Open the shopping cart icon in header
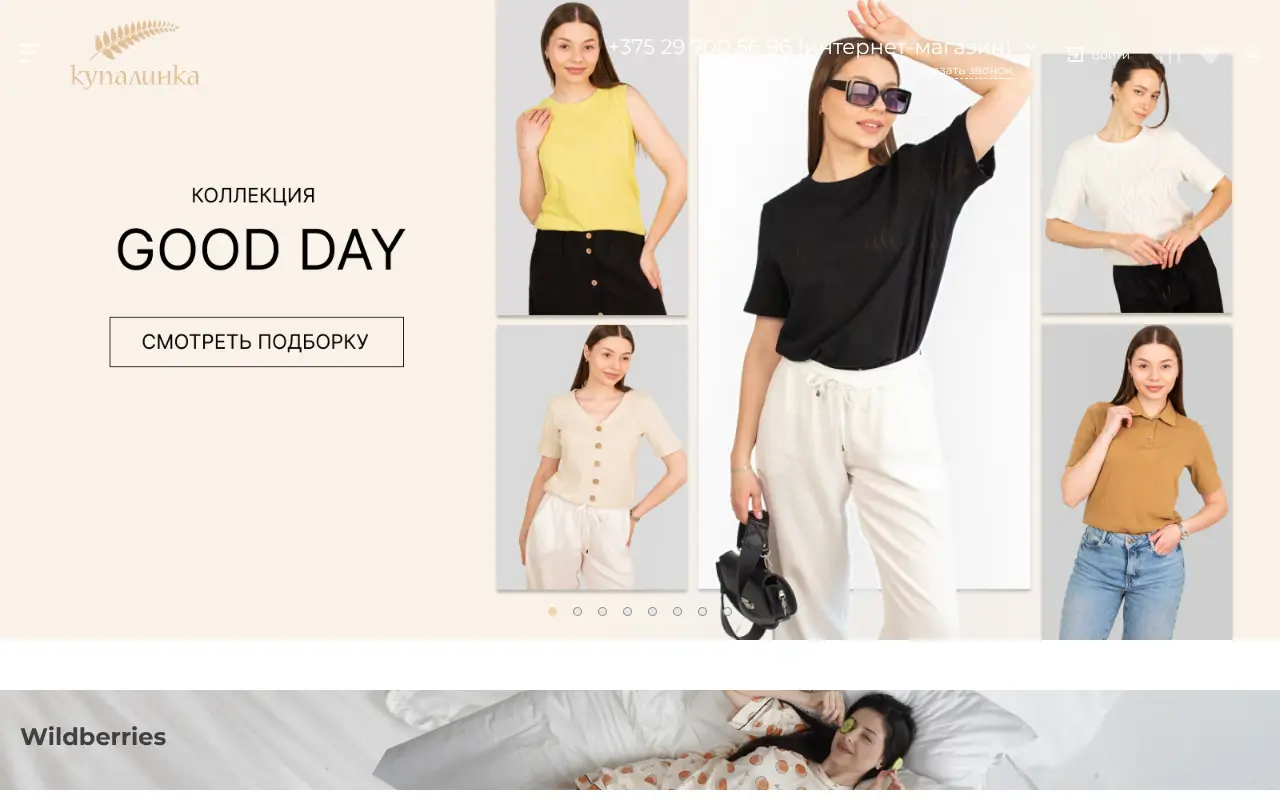Screen dimensions: 1280x800 click(x=1251, y=54)
